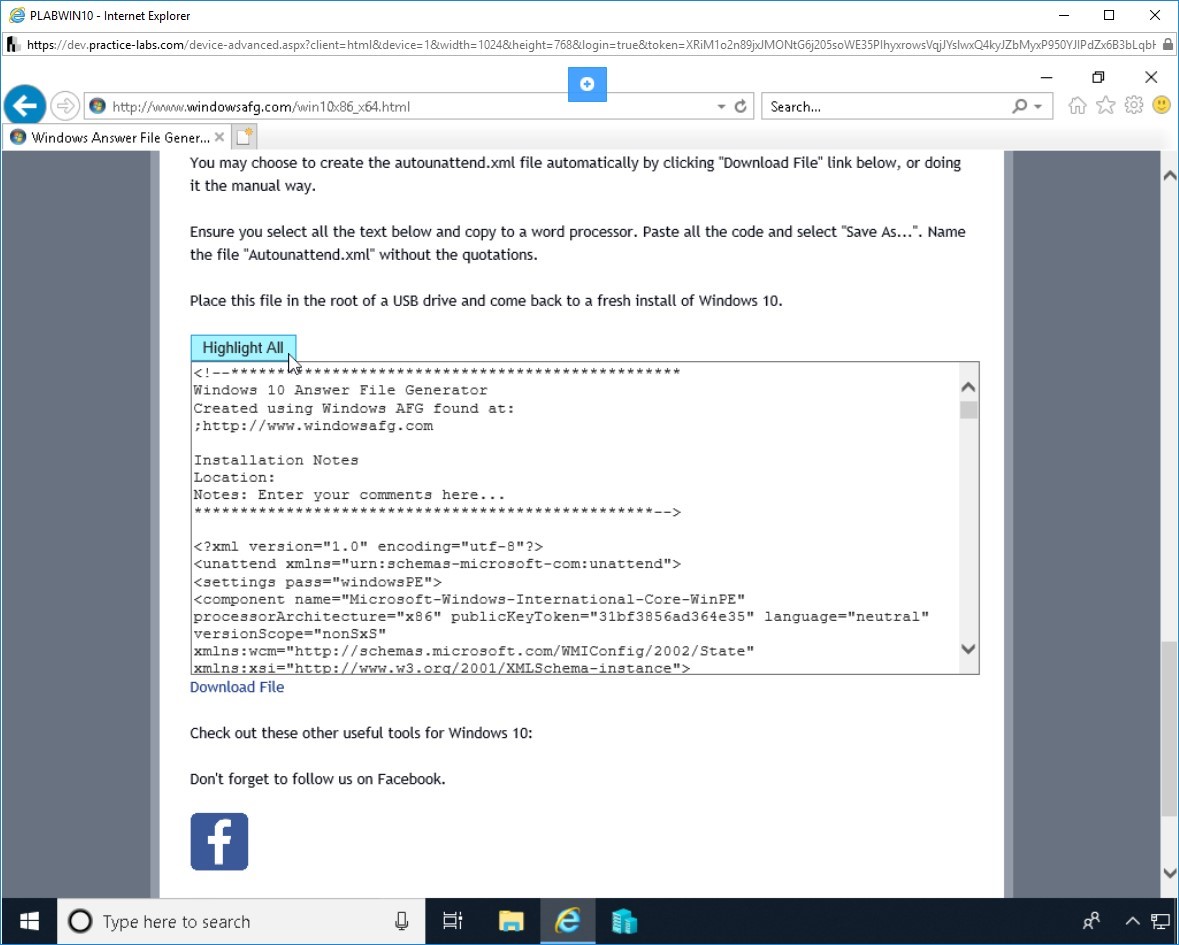Click the code line "Windows 10 Answer File Generator"
The image size is (1179, 945).
point(341,390)
